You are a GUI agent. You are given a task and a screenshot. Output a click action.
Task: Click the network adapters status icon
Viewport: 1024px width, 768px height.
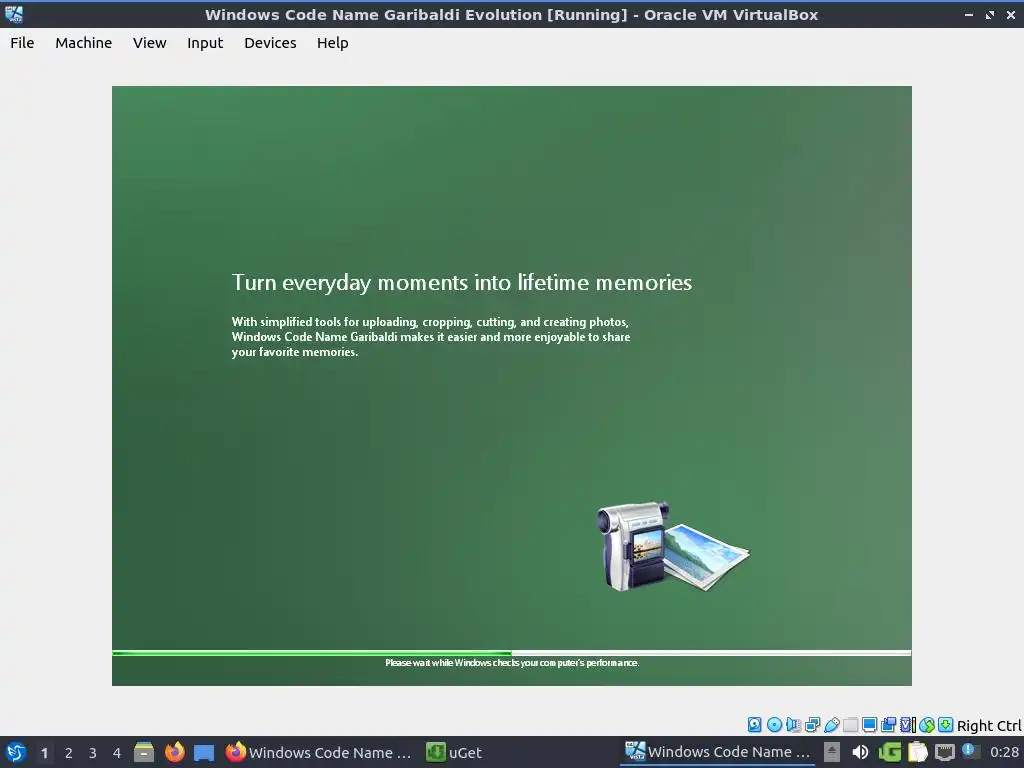(x=812, y=724)
